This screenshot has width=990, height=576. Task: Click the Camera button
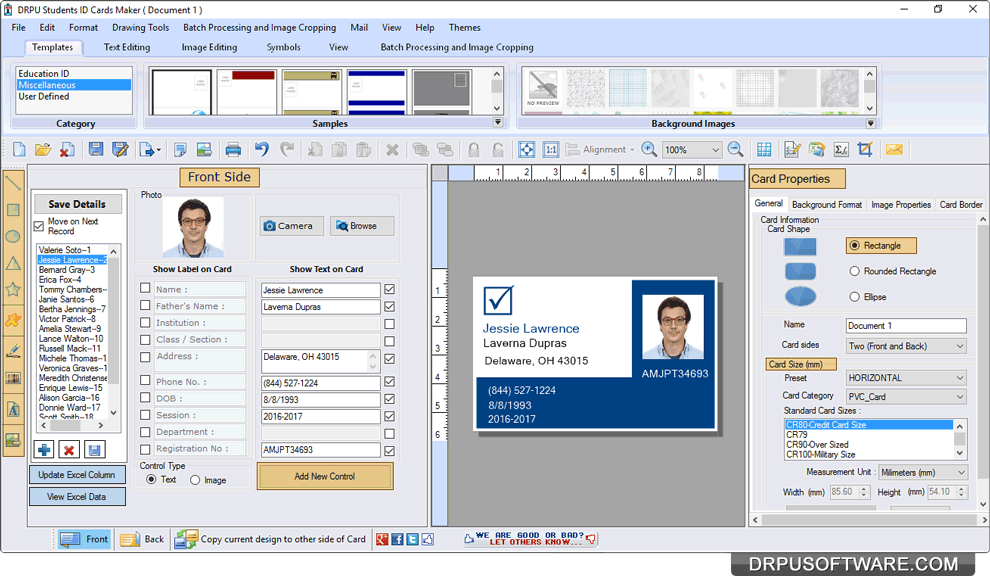click(x=291, y=226)
